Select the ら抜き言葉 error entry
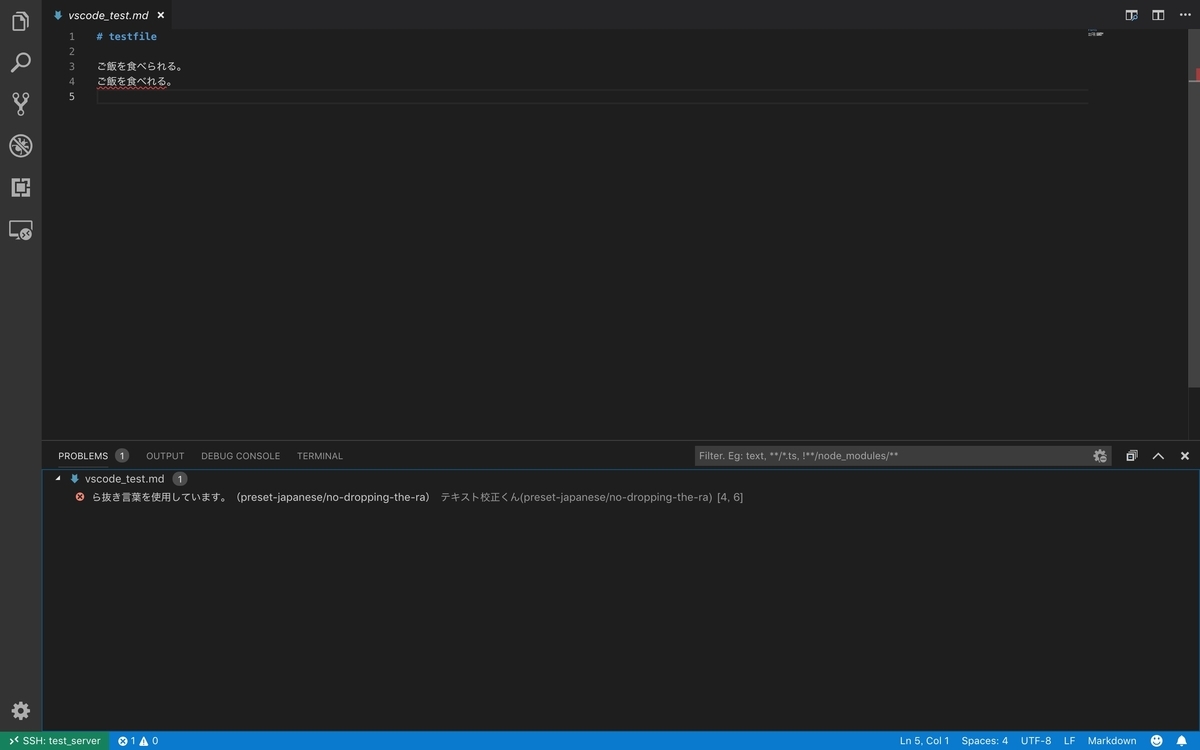The image size is (1200, 750). click(x=620, y=497)
